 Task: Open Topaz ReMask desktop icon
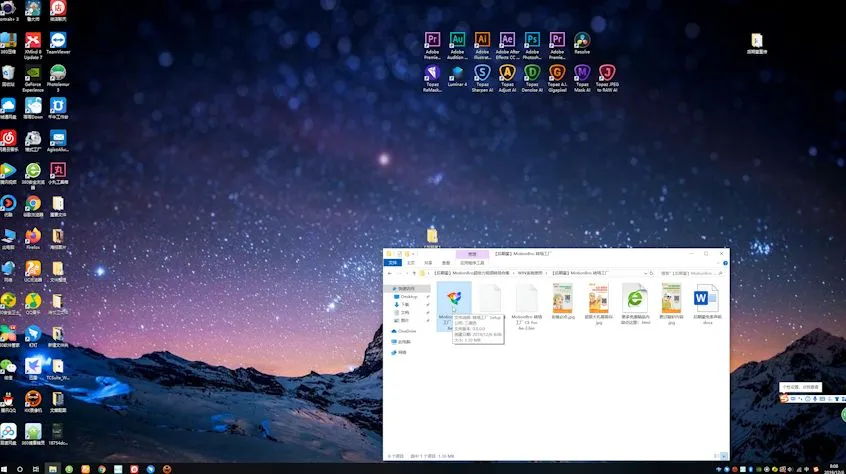point(432,78)
